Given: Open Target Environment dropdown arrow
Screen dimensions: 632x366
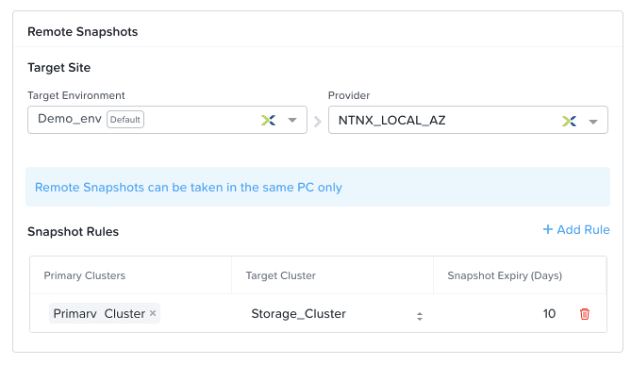Looking at the screenshot, I should tap(292, 120).
